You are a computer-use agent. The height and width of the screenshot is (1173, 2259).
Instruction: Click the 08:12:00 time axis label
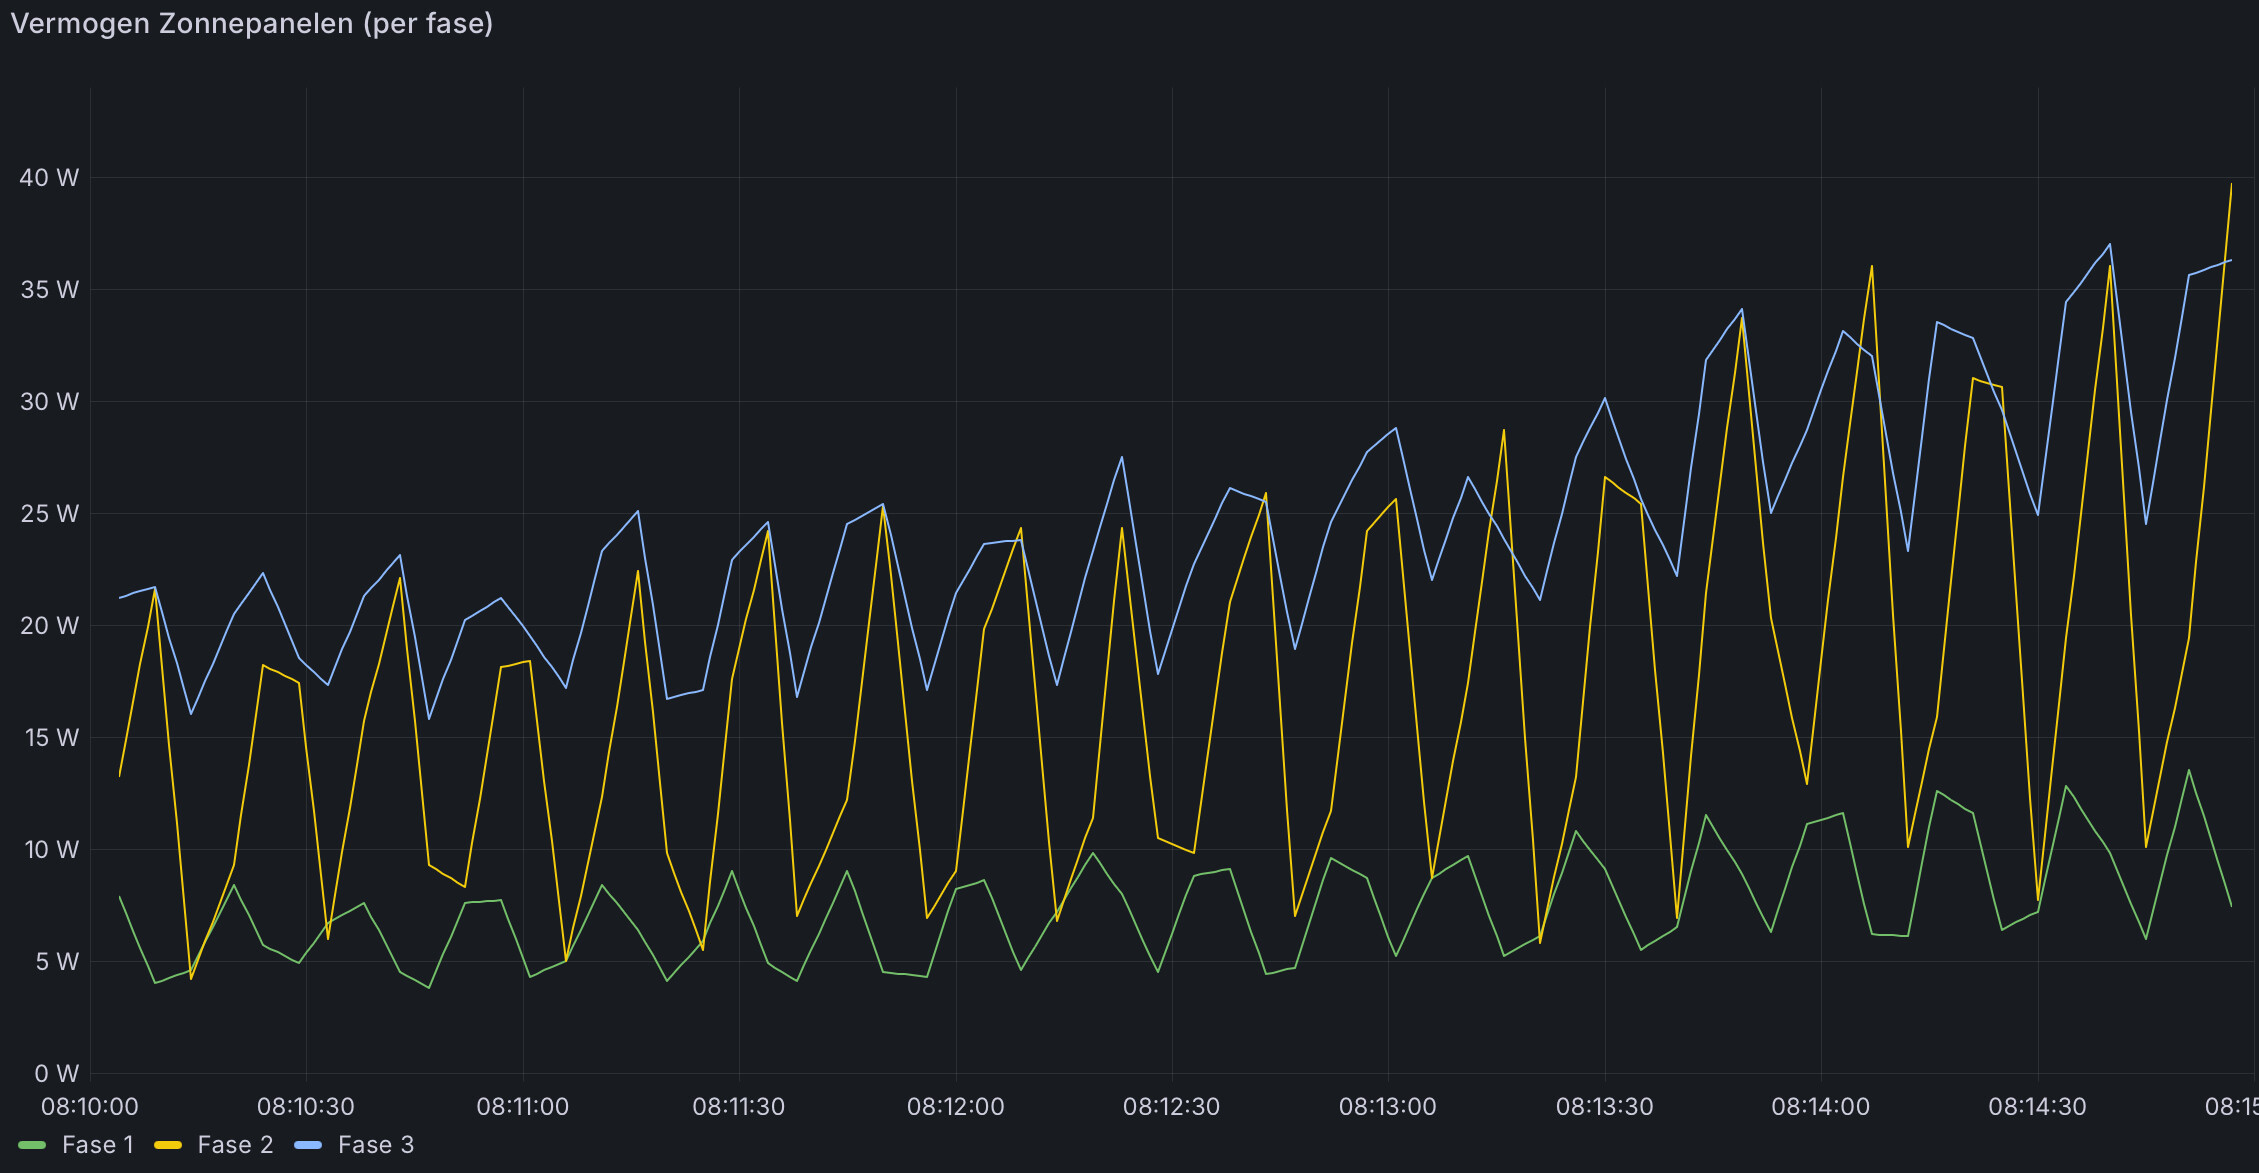point(955,1107)
